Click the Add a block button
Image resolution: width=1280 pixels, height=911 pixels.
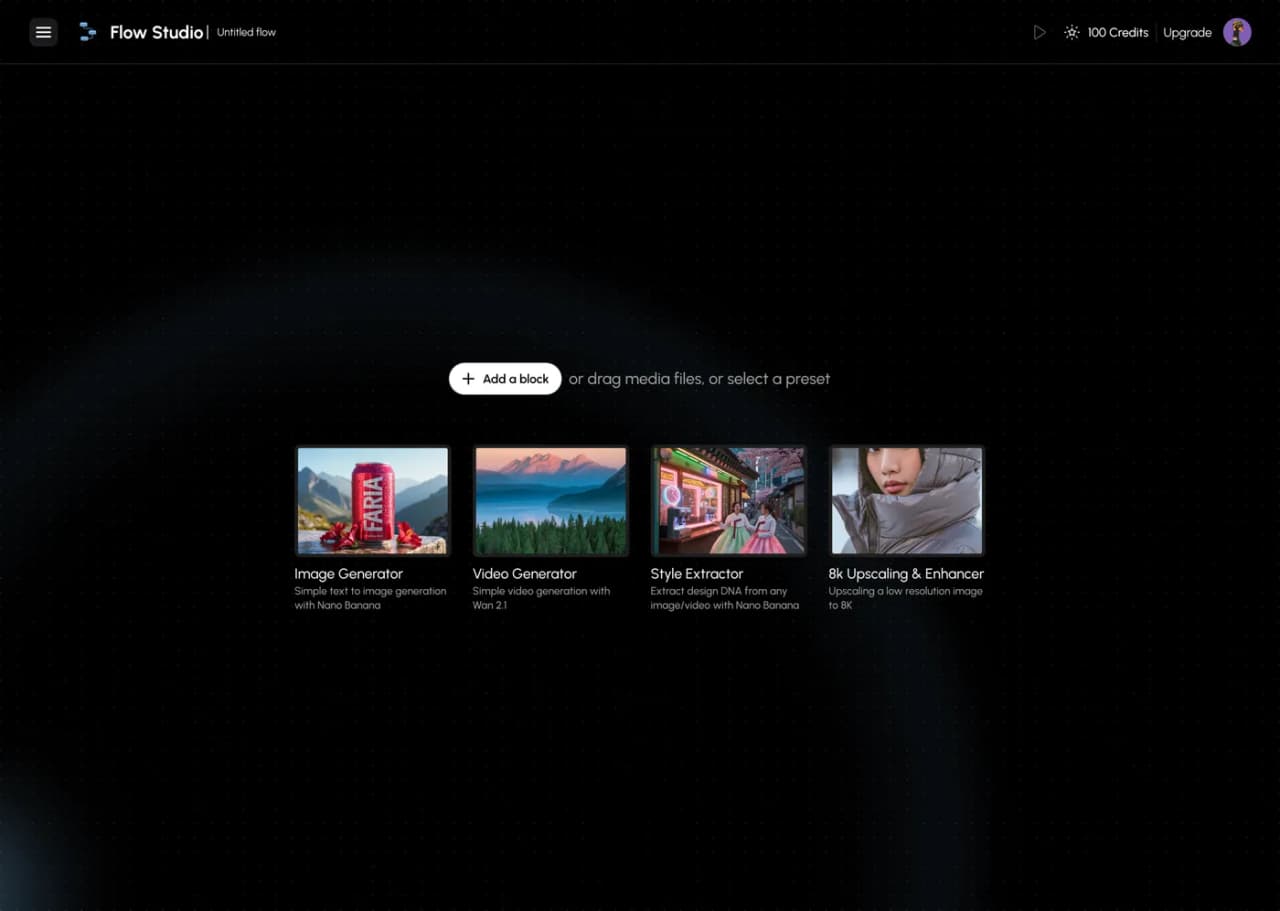click(505, 379)
